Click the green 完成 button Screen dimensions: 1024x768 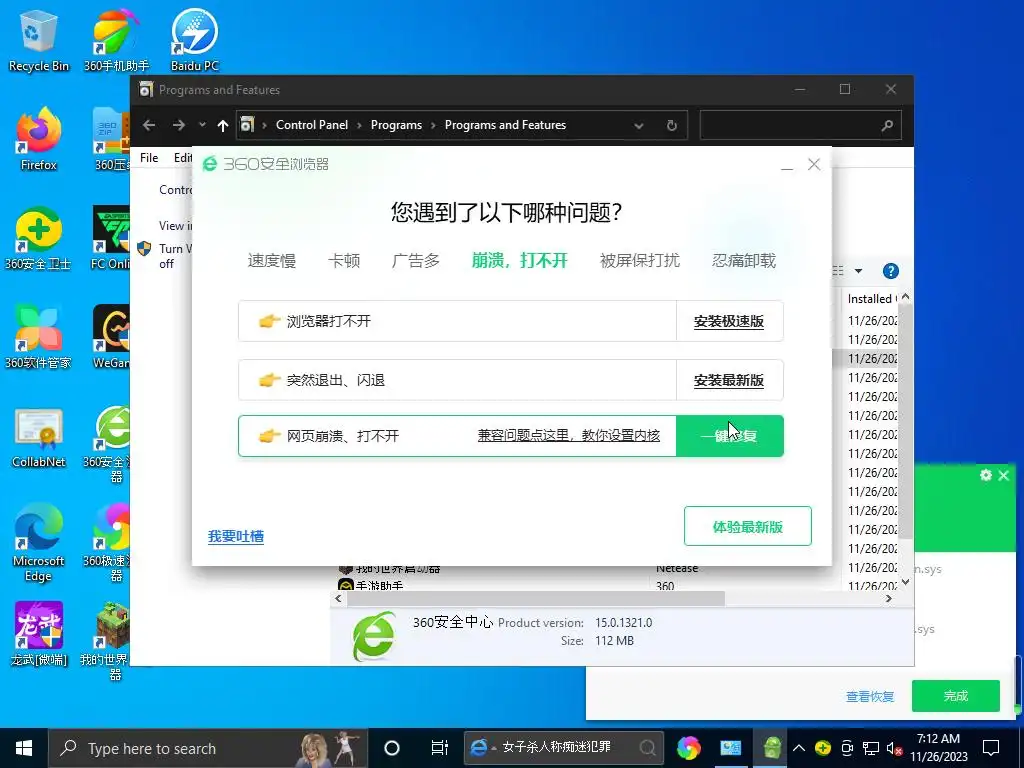click(x=955, y=696)
